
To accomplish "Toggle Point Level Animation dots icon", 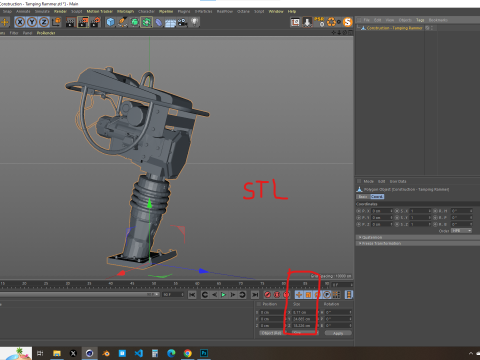I will coord(336,295).
